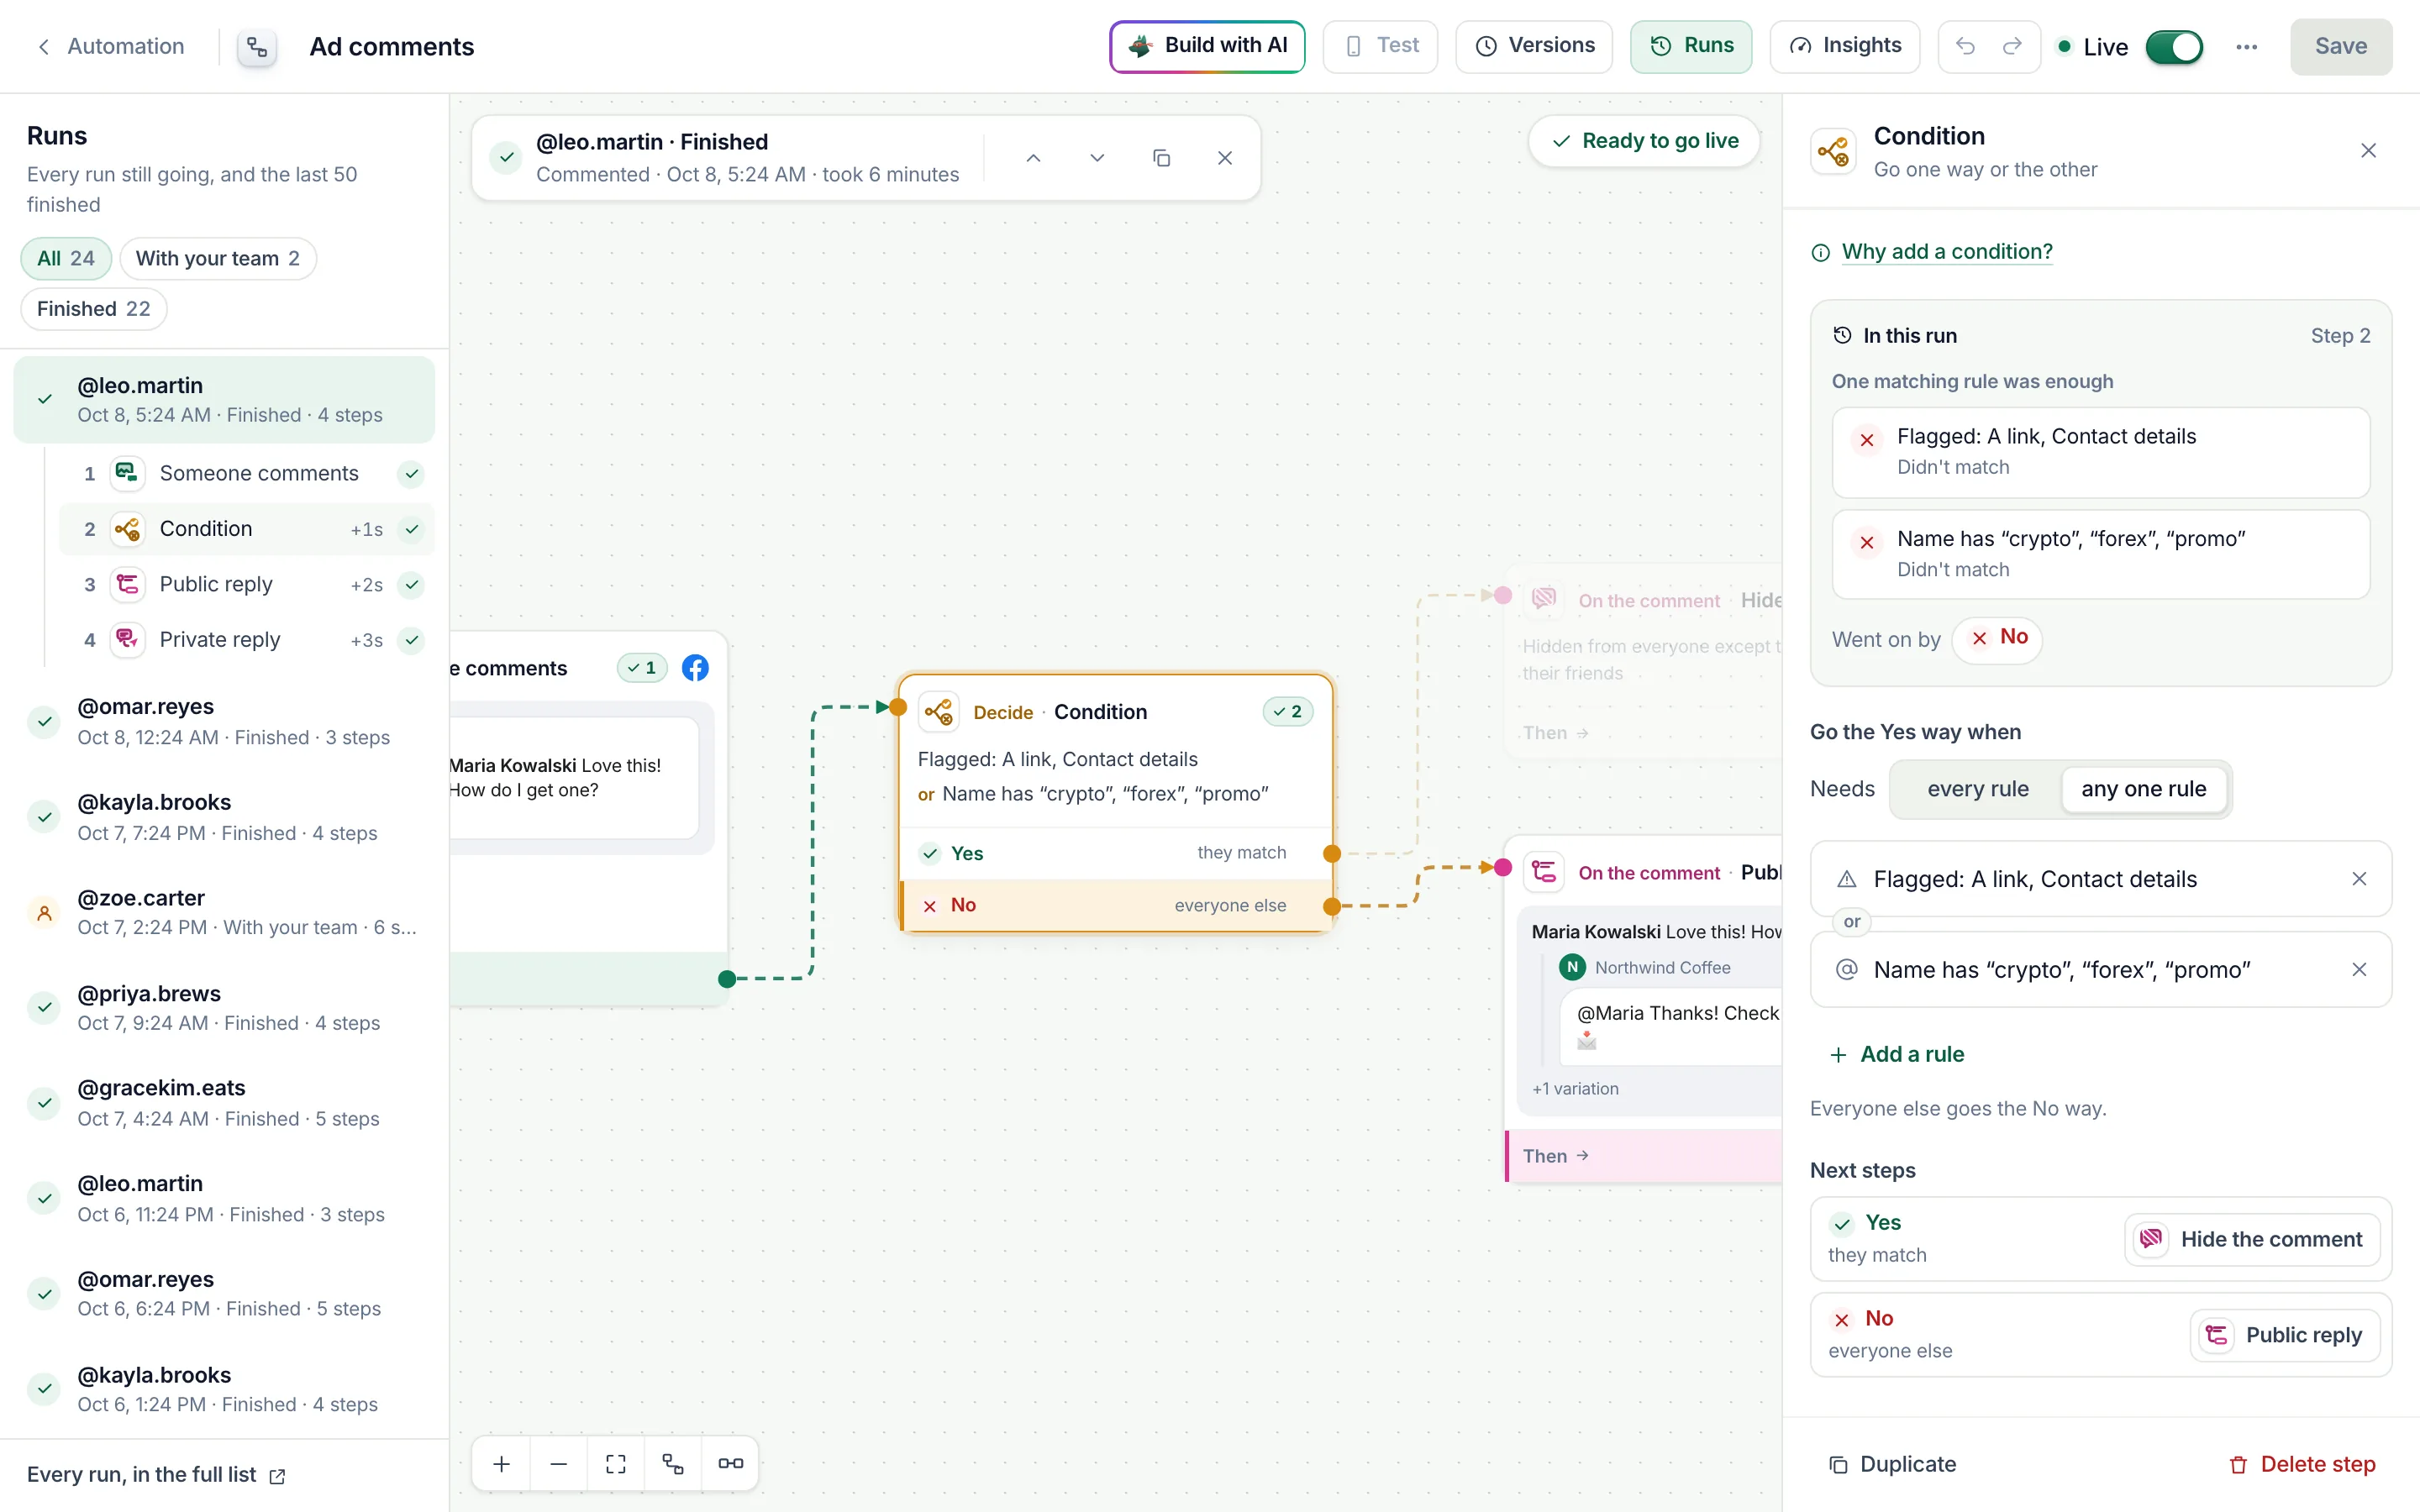Open 'Why add a condition?' link

click(1946, 252)
